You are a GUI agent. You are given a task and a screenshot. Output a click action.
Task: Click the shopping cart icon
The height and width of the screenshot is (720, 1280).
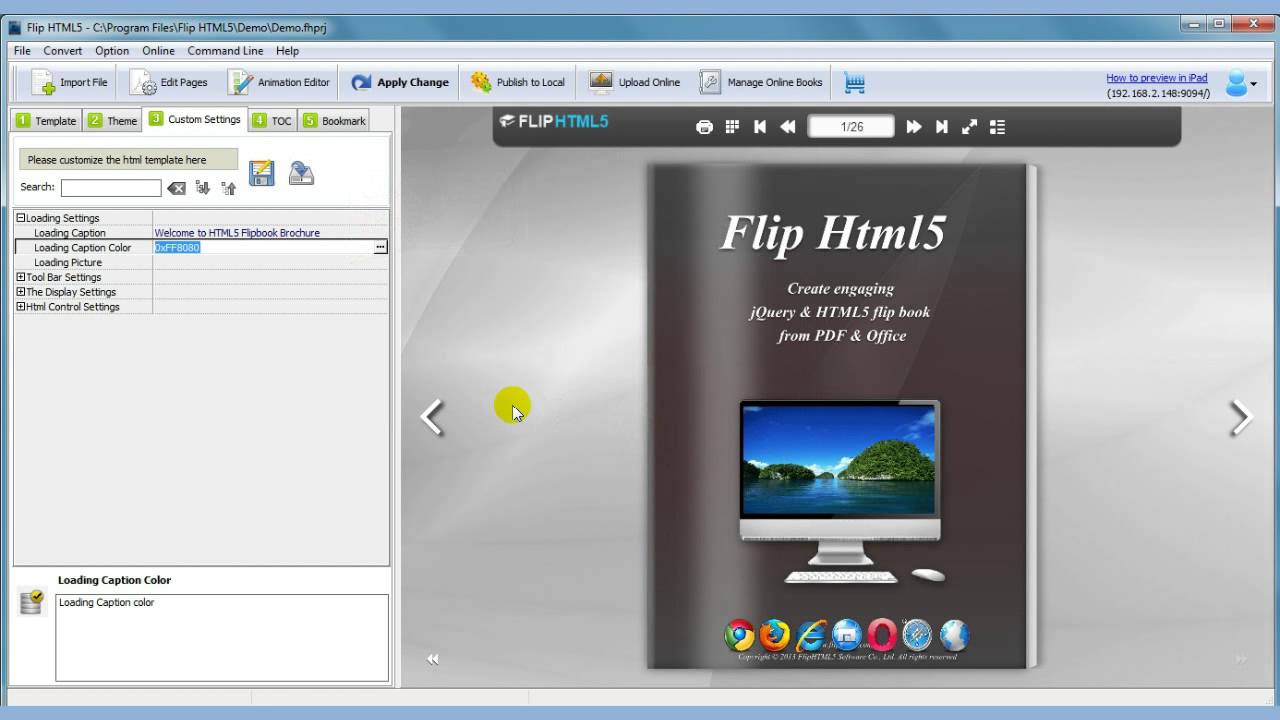tap(854, 83)
